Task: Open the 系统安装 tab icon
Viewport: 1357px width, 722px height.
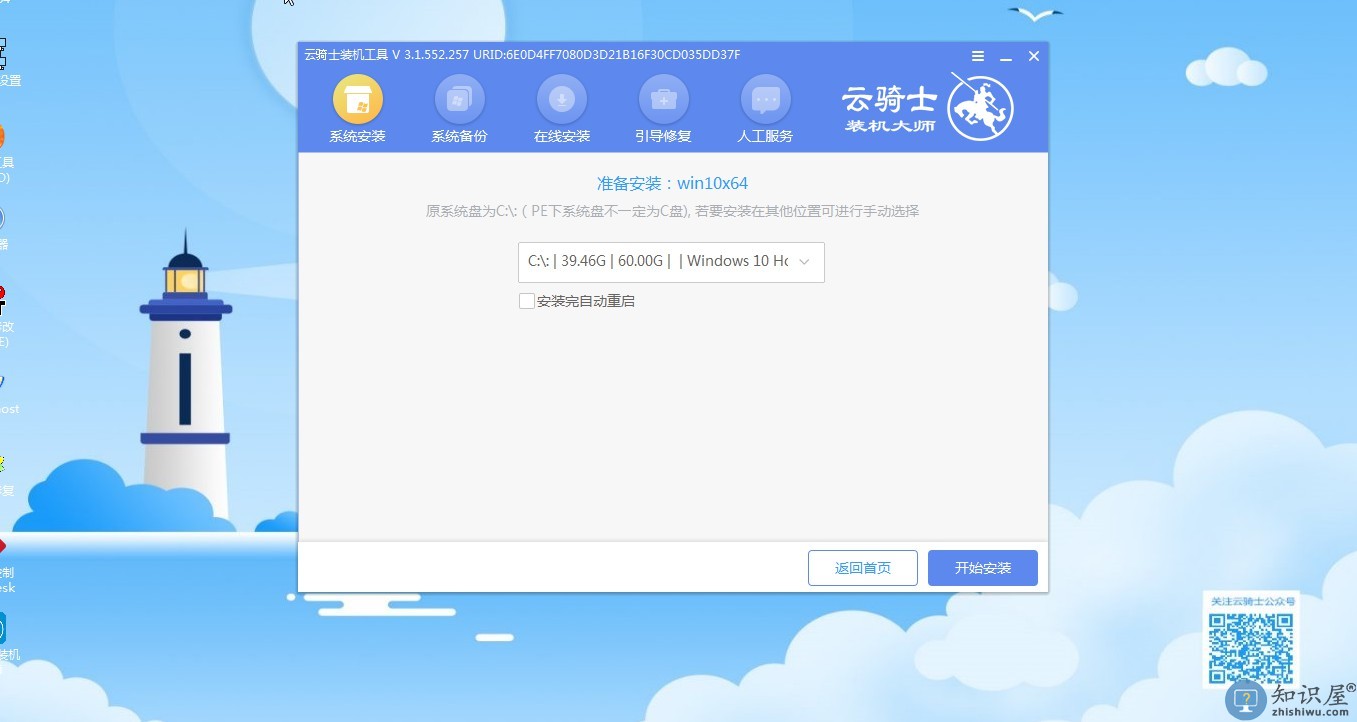Action: point(357,100)
